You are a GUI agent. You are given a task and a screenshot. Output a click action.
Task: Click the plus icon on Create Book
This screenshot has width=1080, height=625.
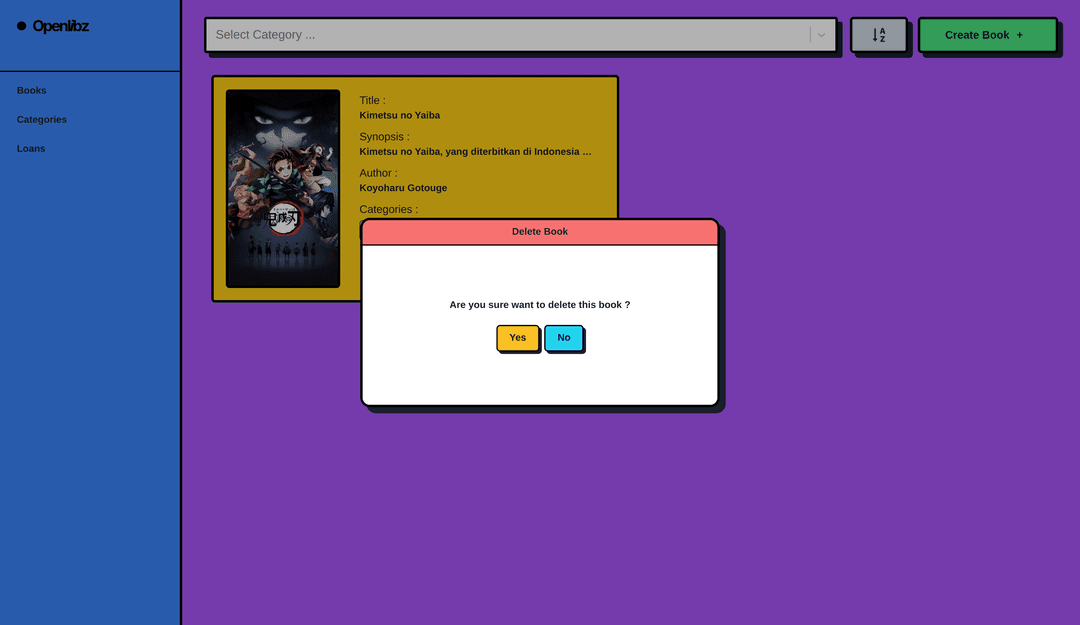pos(1019,35)
